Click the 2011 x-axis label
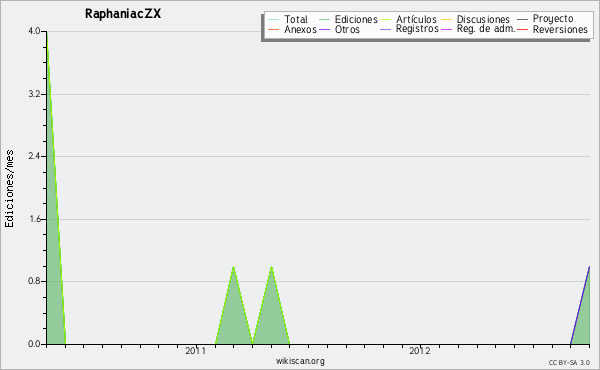This screenshot has height=370, width=600. click(x=196, y=351)
